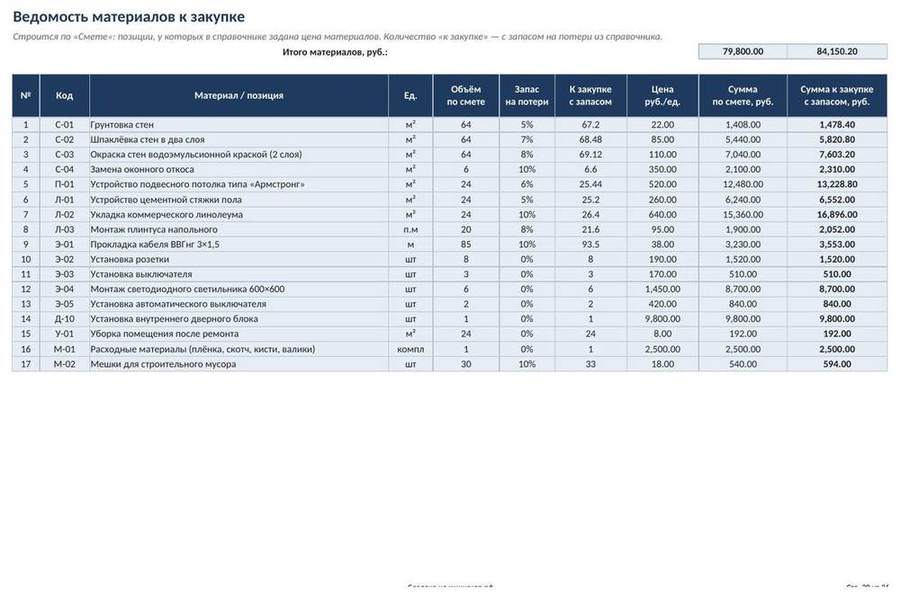
Task: Click the 'Грунтовка стен' row name
Action: 122,125
